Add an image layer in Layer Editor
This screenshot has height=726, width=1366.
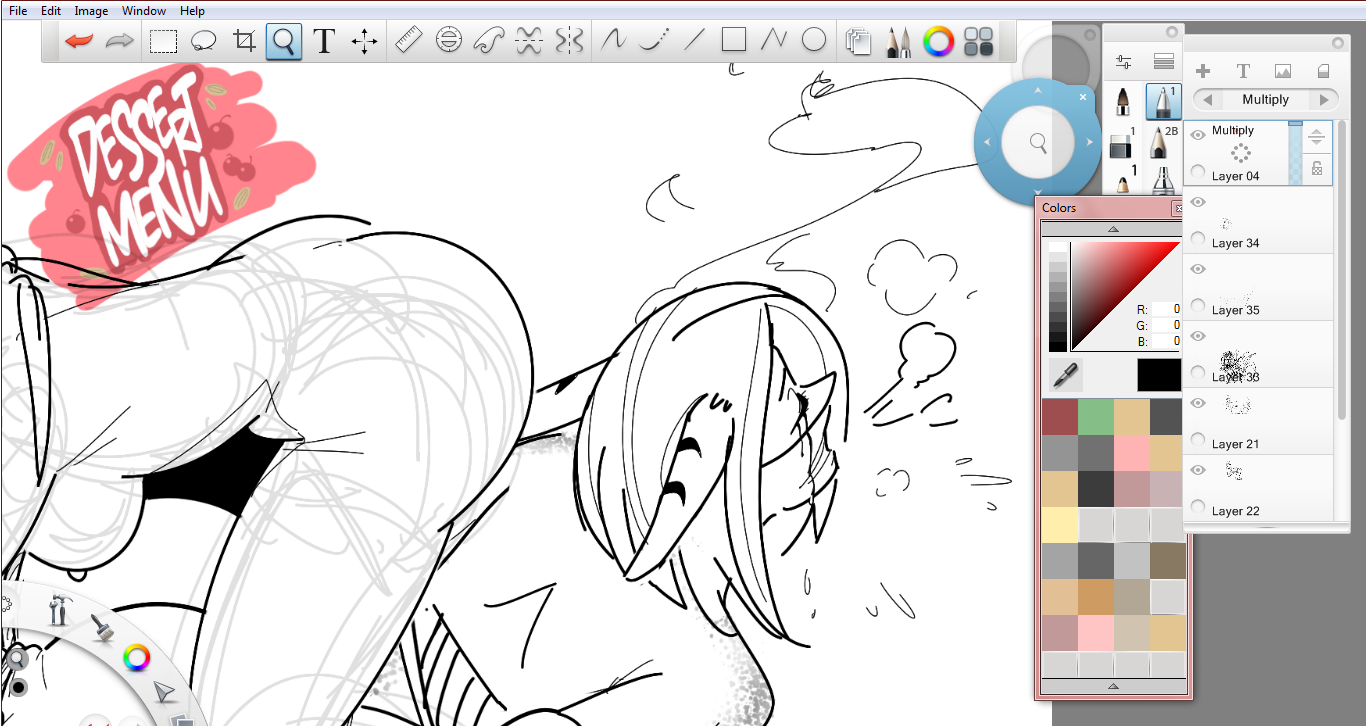1283,71
